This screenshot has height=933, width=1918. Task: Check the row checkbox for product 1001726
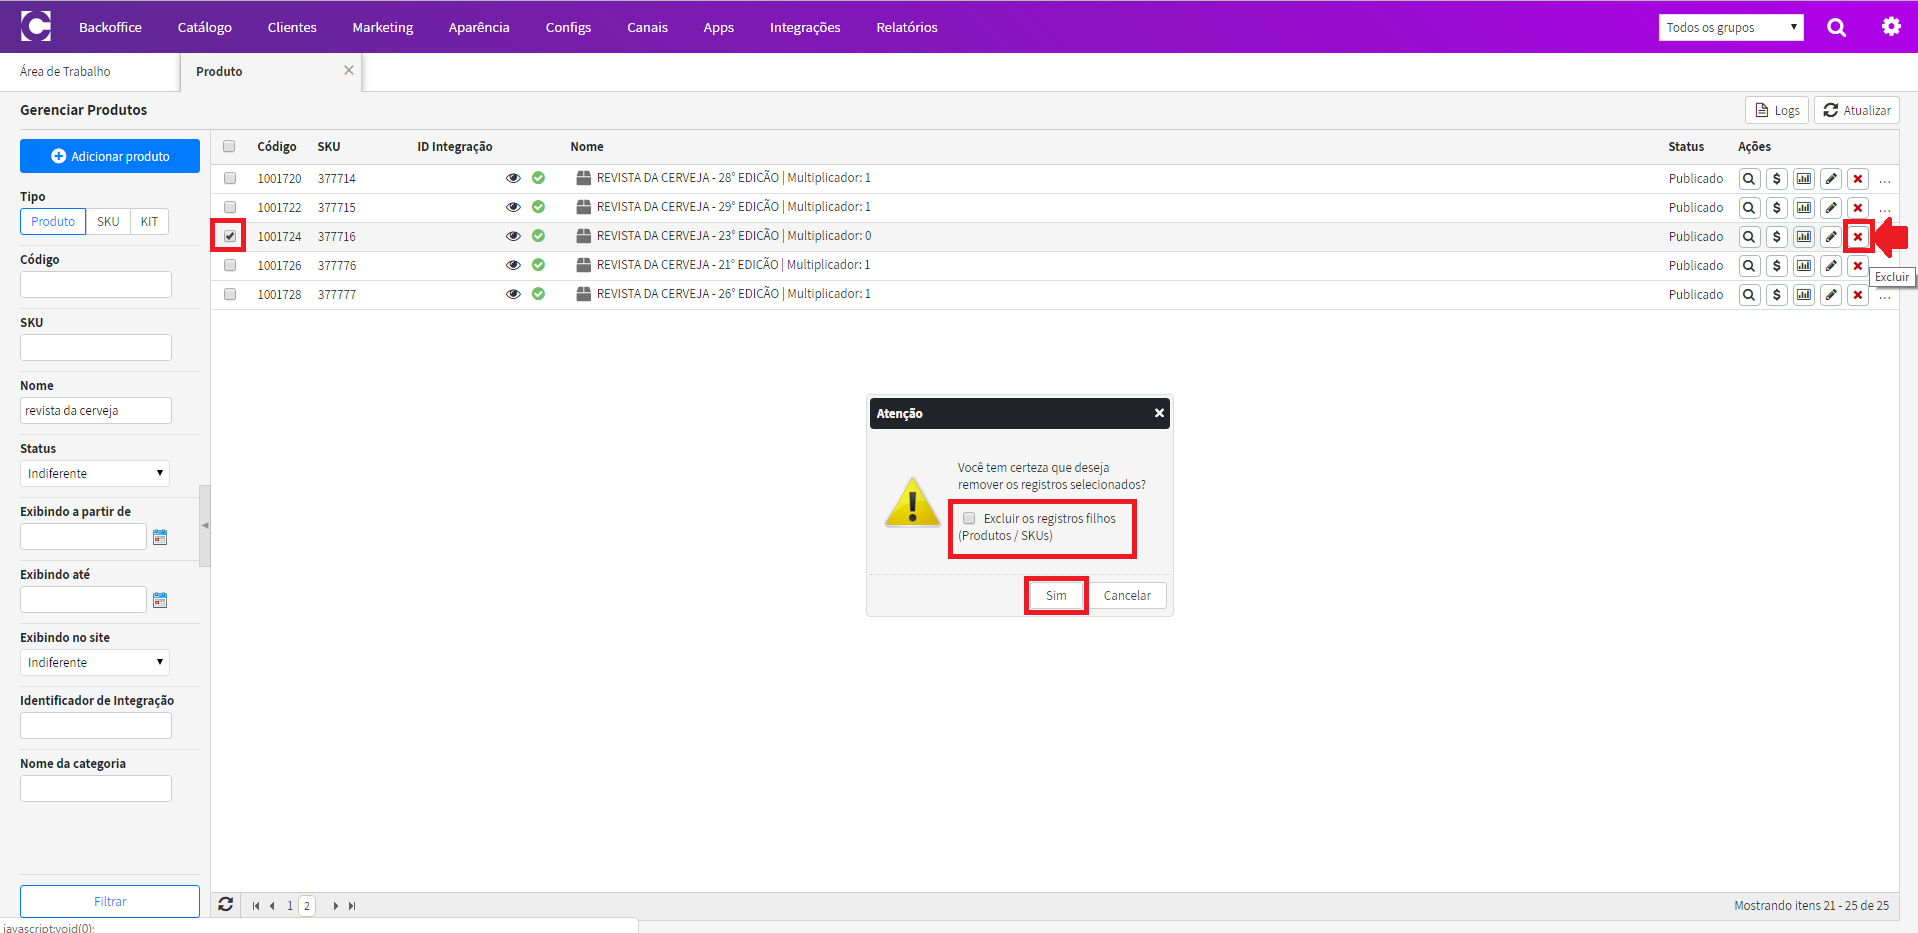[230, 265]
